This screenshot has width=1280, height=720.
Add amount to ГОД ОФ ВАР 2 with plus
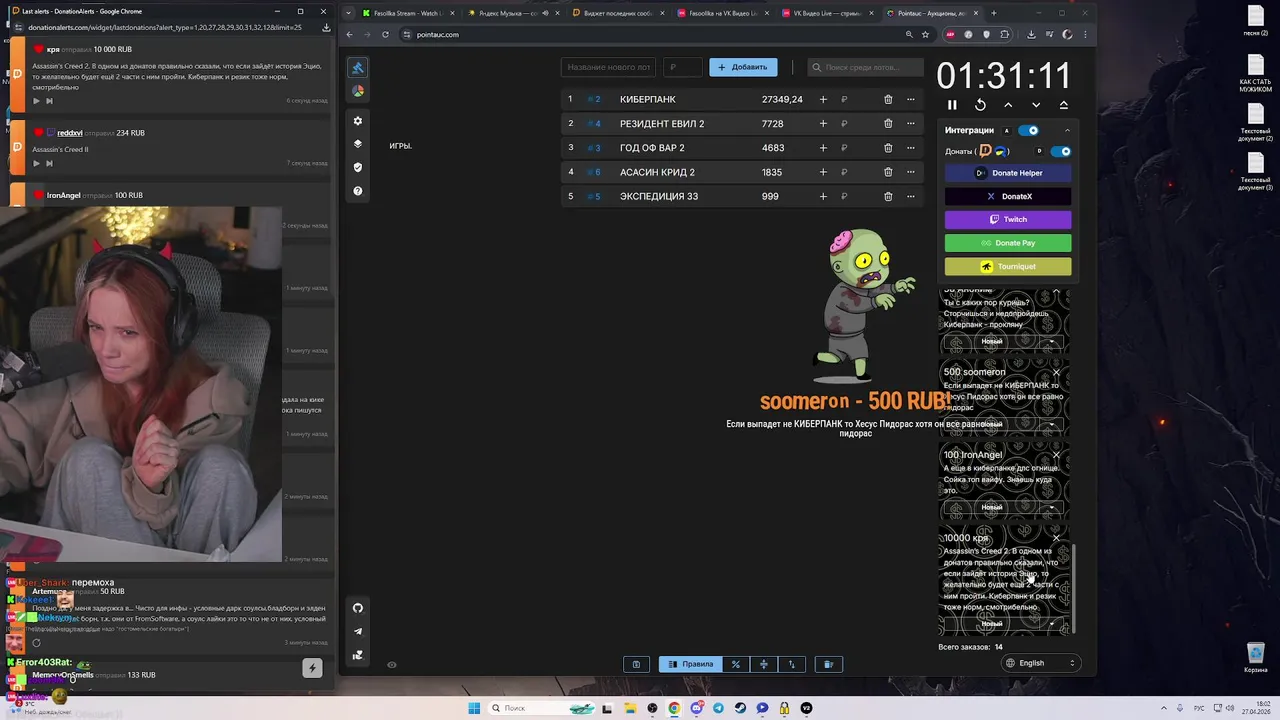coord(823,148)
